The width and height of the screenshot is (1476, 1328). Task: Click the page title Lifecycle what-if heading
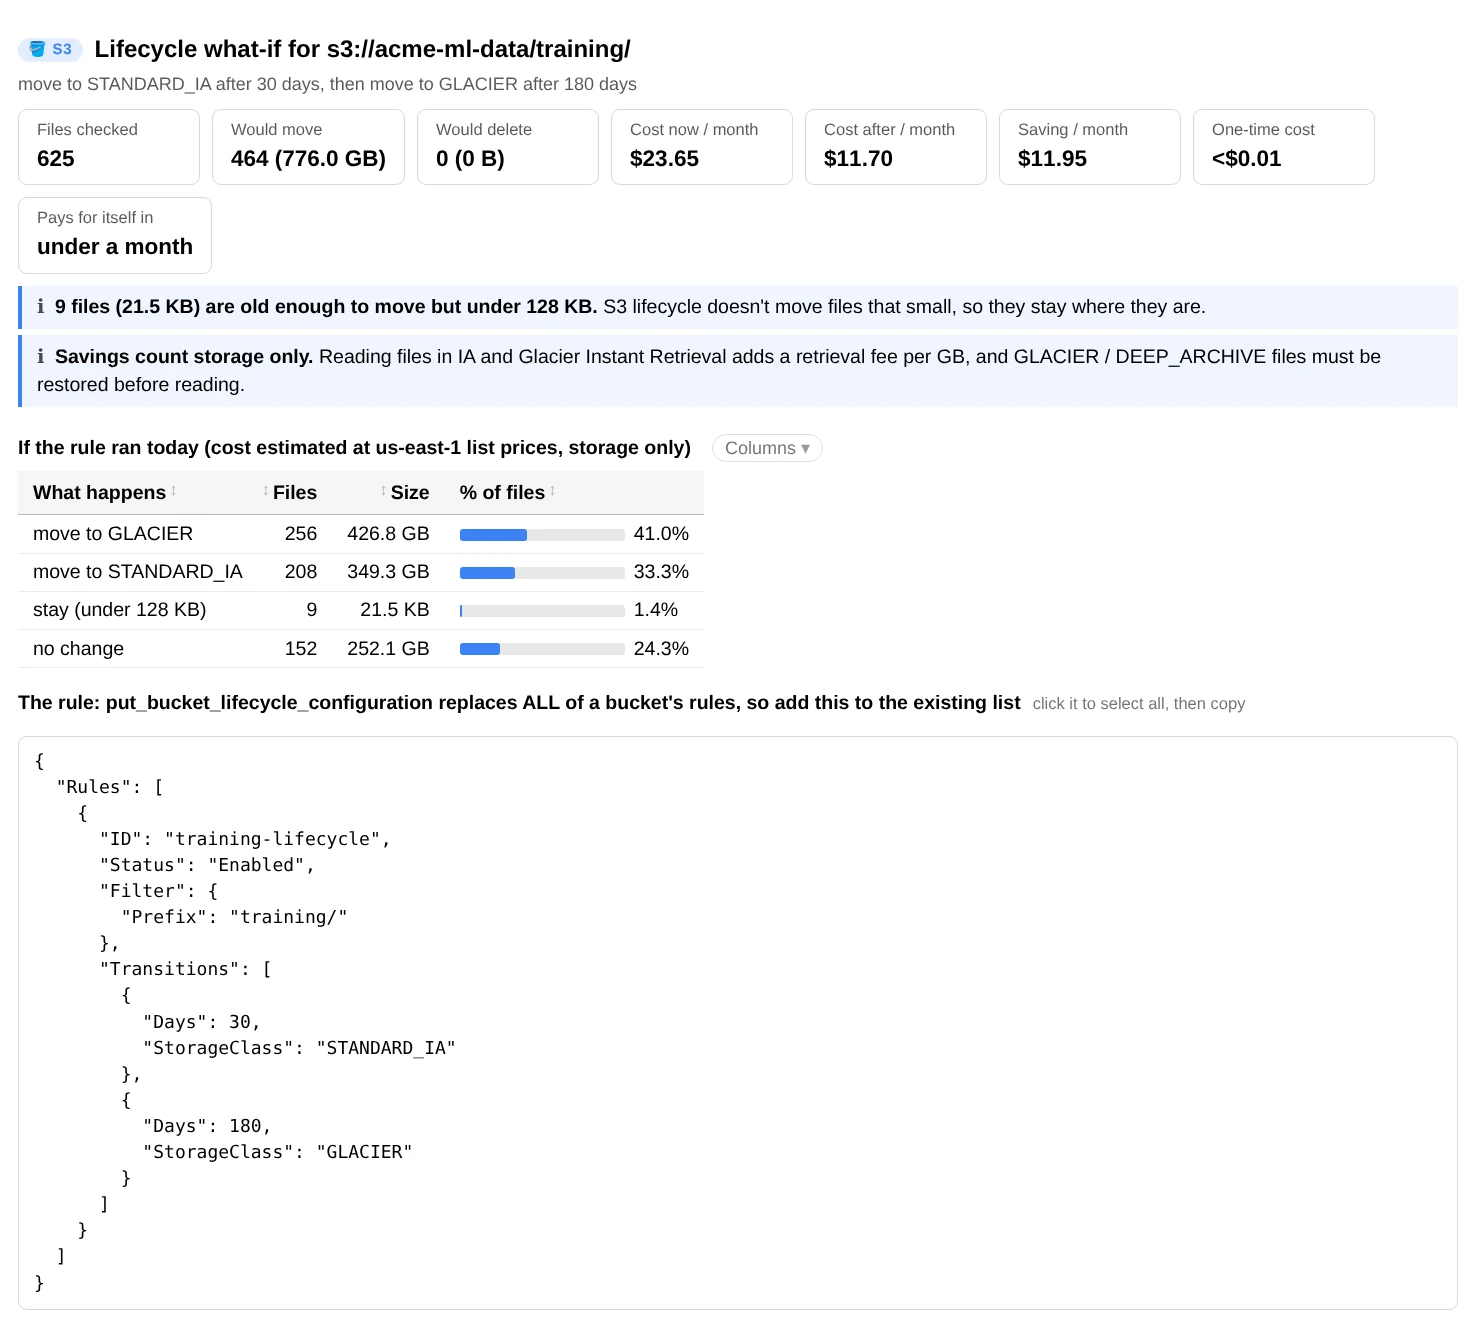pos(362,49)
